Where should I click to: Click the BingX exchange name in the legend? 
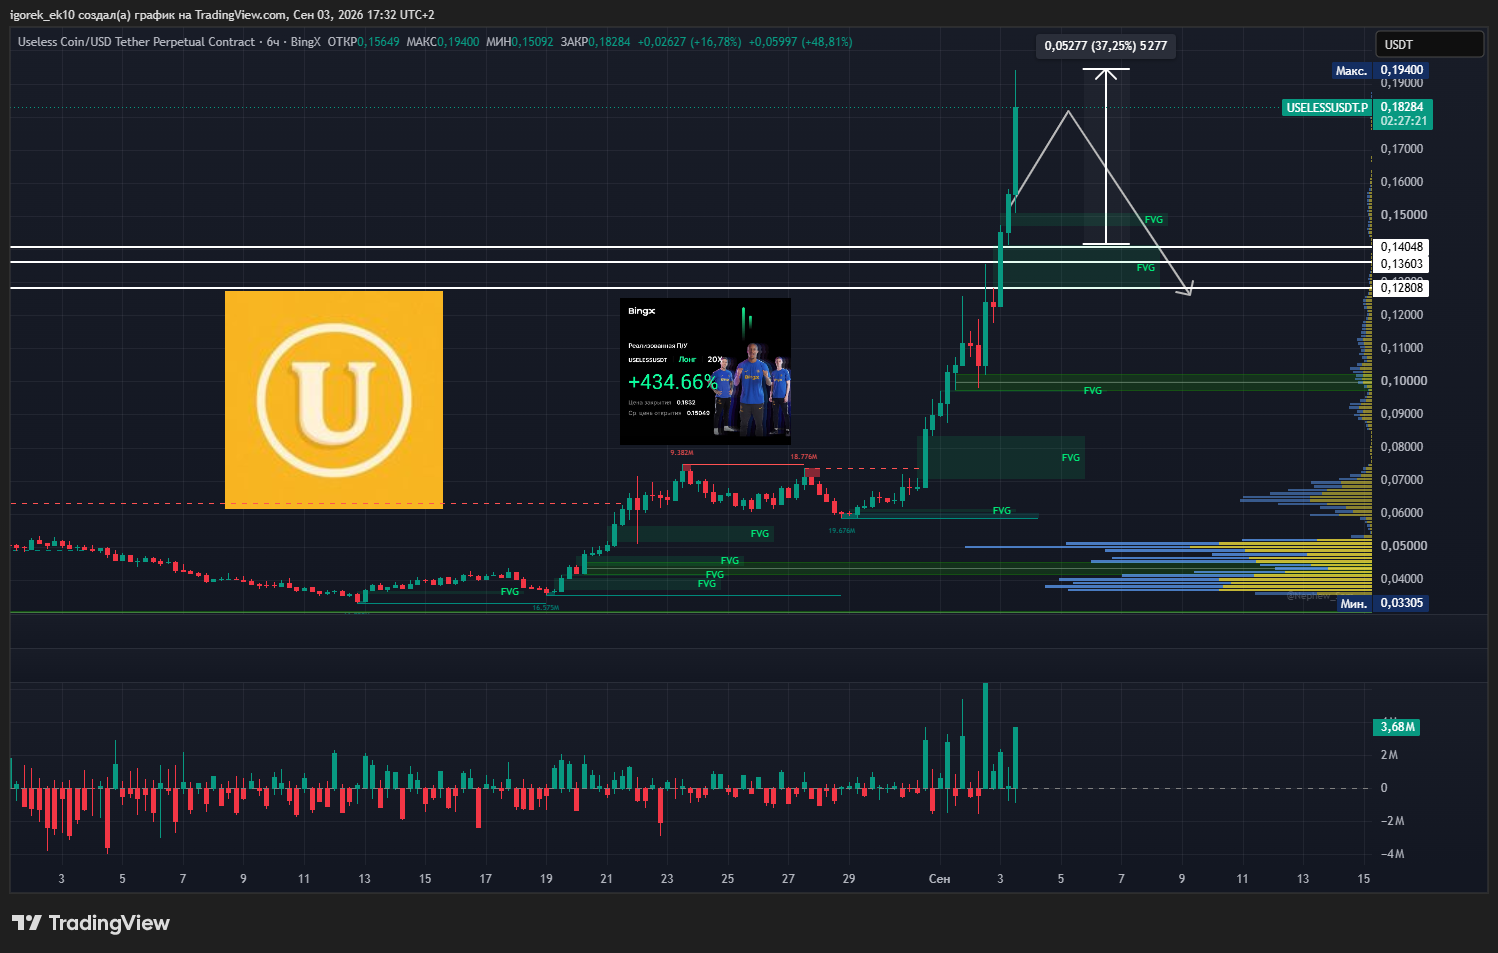tap(306, 42)
